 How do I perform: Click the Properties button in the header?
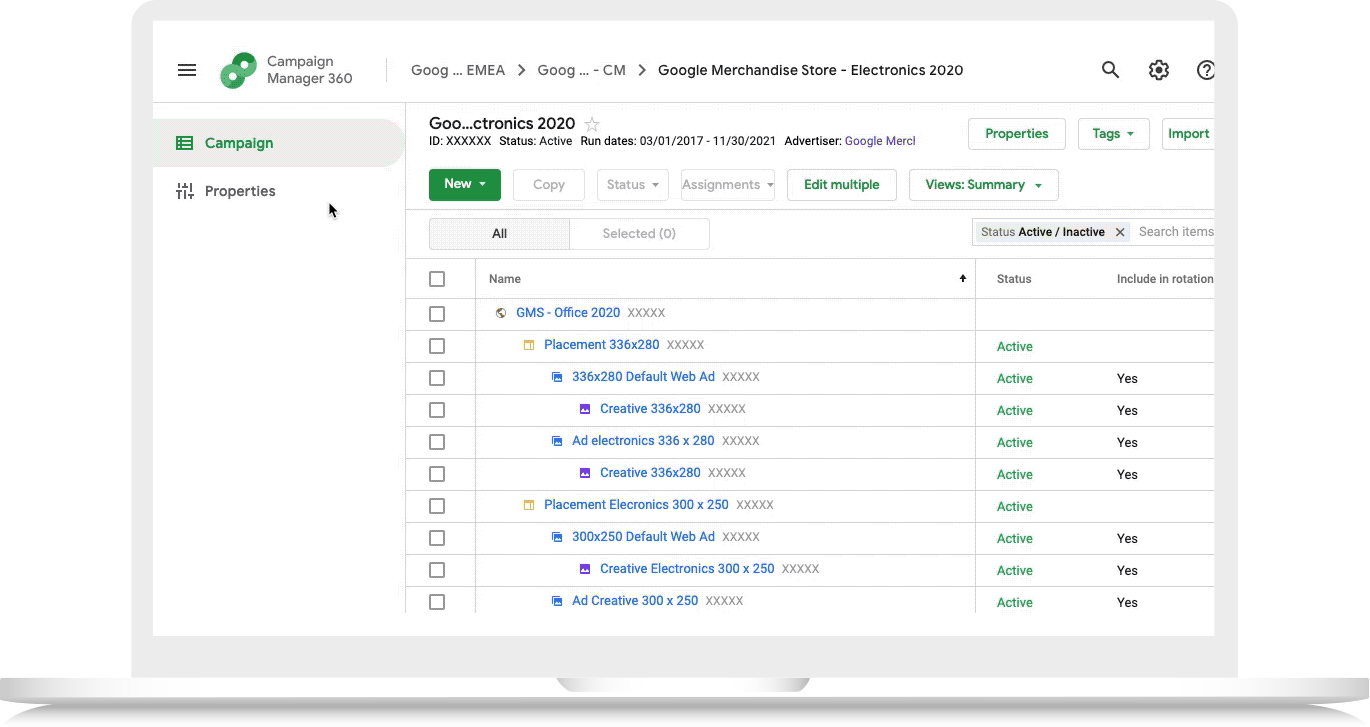[x=1017, y=134]
